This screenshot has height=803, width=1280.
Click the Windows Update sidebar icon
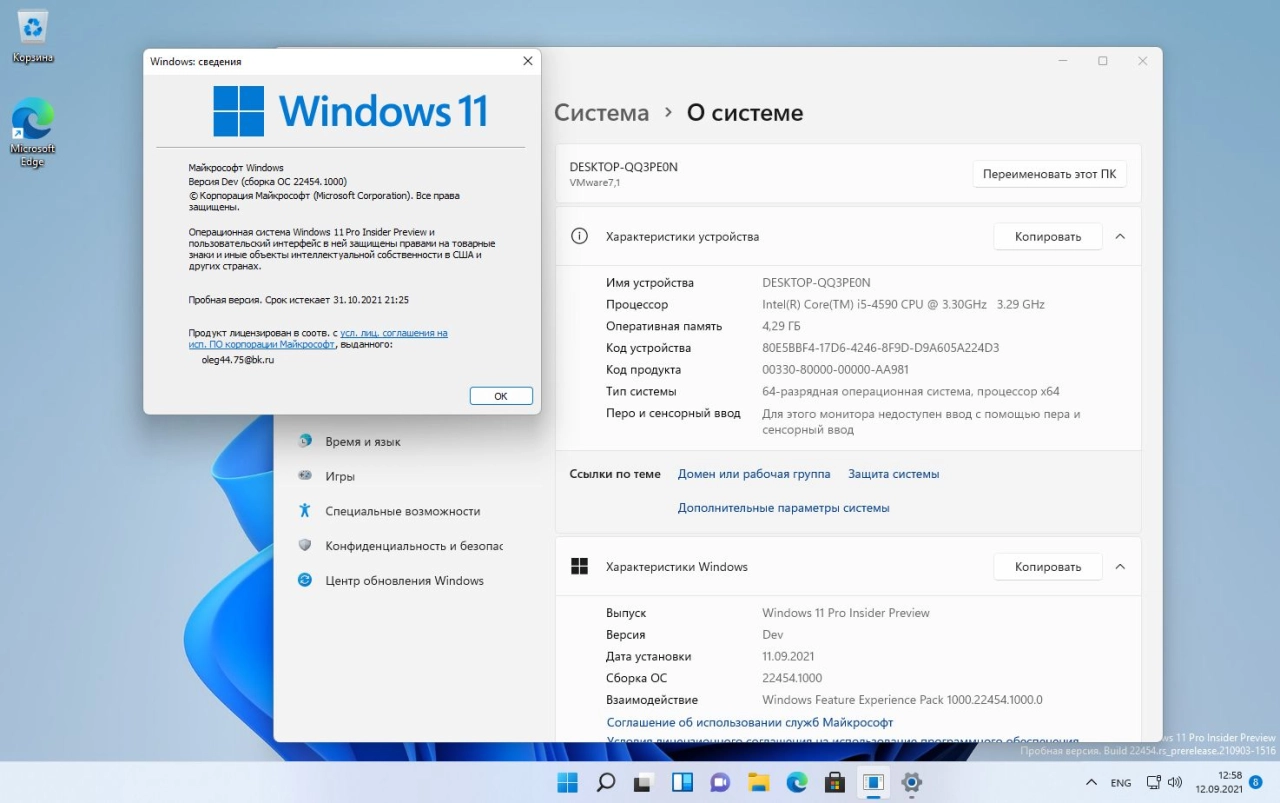tap(305, 580)
